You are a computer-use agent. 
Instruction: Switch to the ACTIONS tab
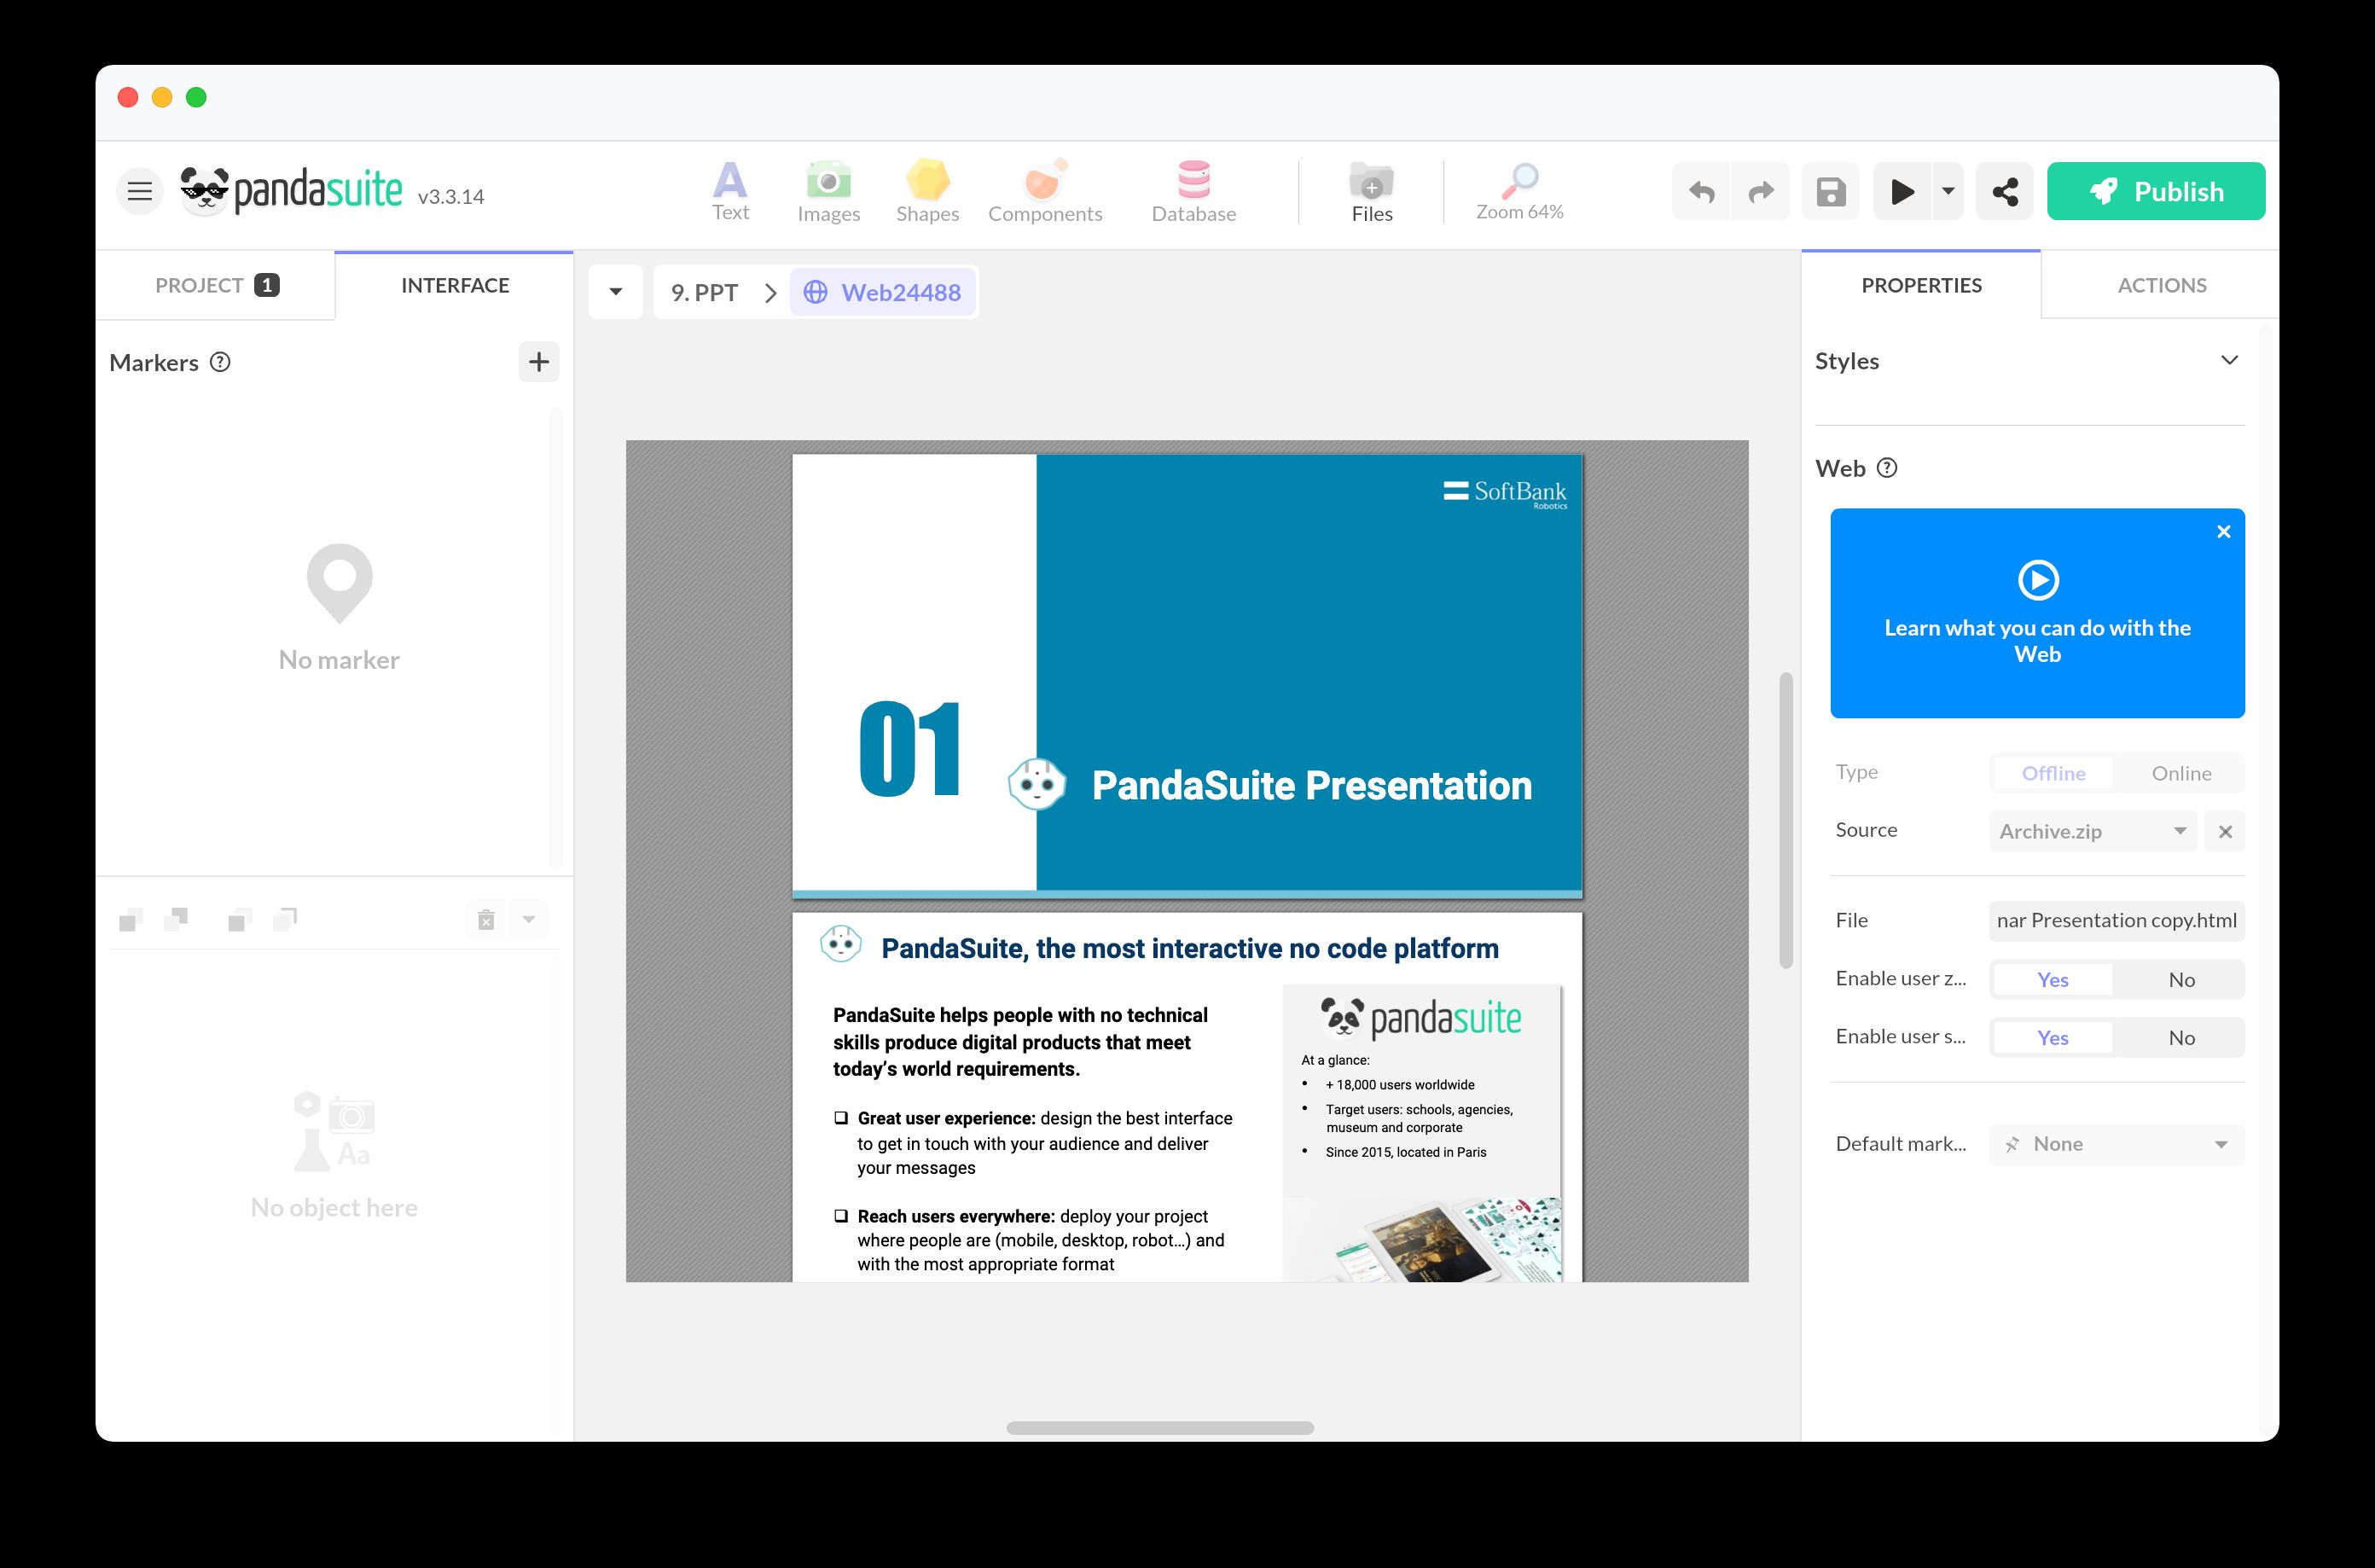[2161, 285]
